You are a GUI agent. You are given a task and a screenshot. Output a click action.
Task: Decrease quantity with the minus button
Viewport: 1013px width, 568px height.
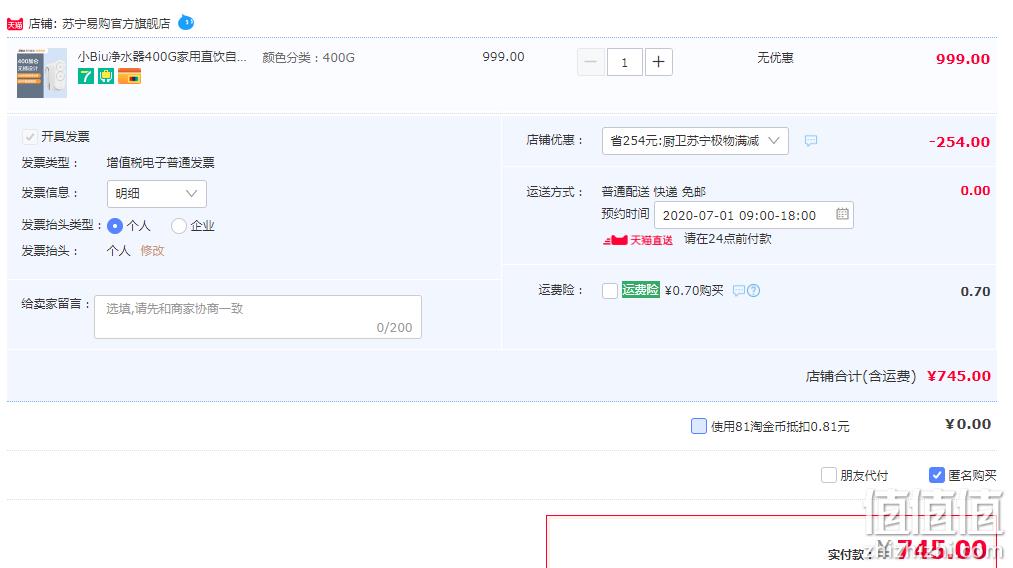(590, 62)
